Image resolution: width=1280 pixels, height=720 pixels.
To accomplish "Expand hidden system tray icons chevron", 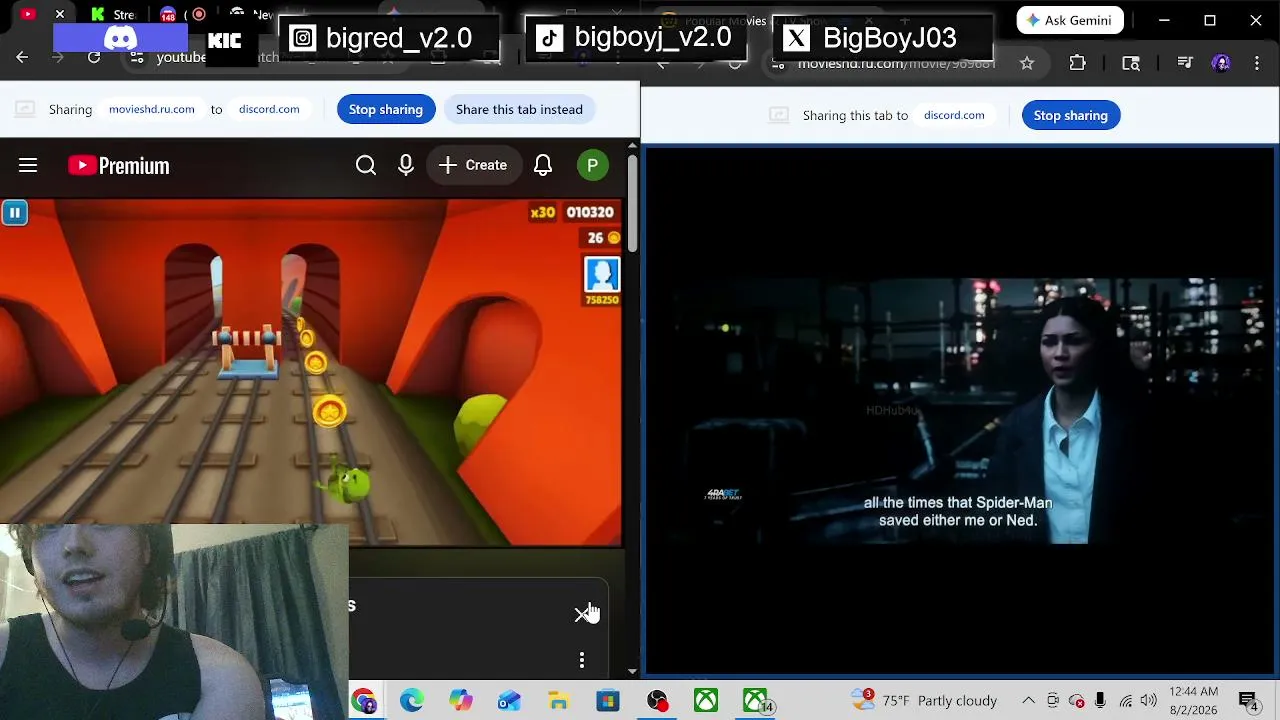I will tap(1028, 701).
